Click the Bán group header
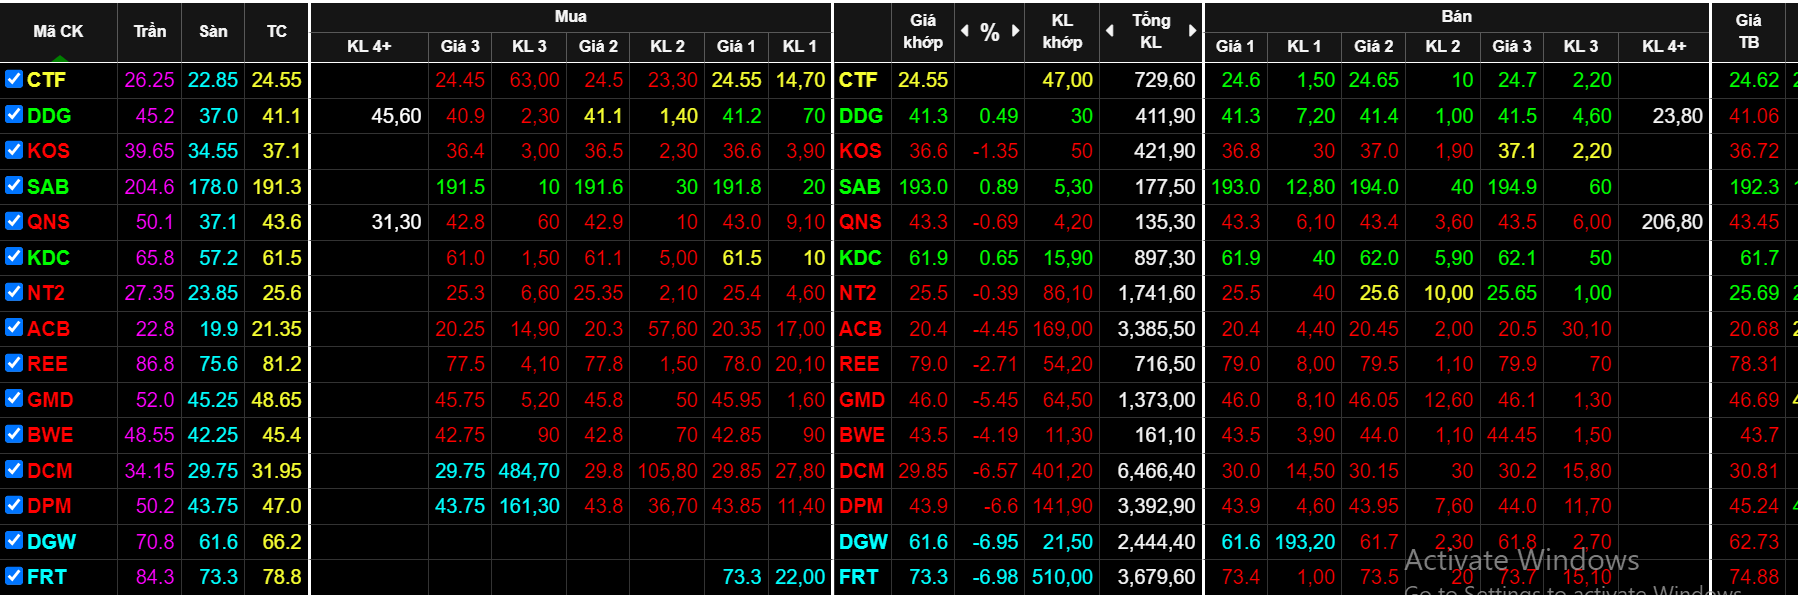The height and width of the screenshot is (595, 1798). (1457, 16)
